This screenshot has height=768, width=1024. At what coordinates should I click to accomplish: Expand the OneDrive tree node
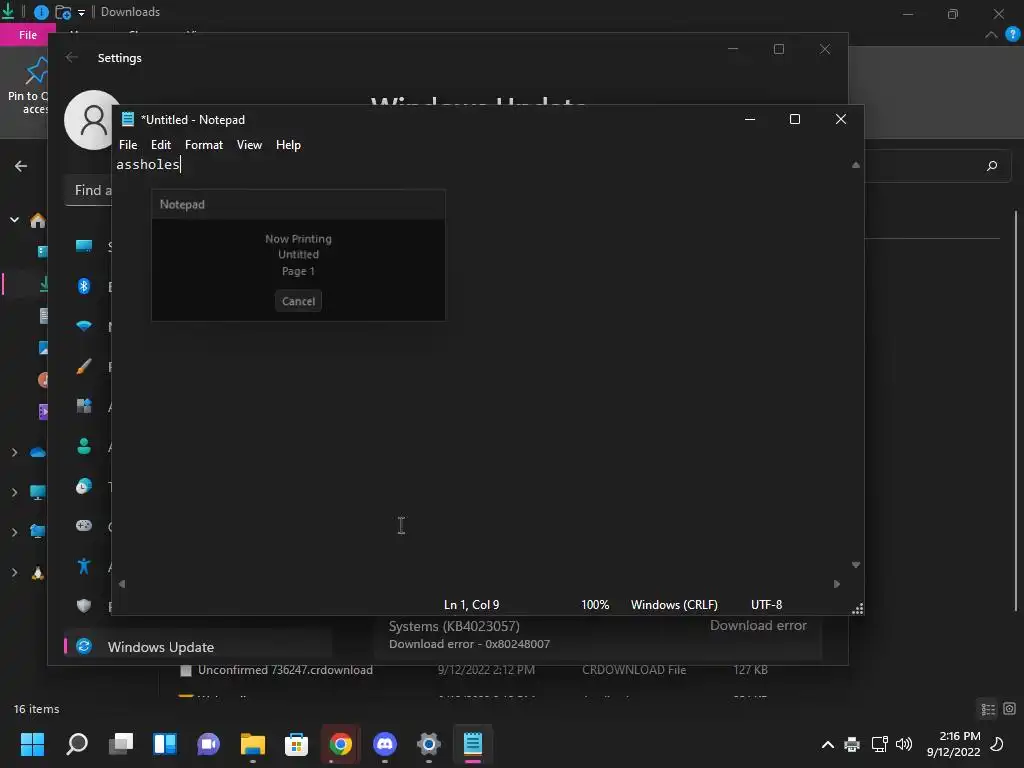click(x=14, y=452)
